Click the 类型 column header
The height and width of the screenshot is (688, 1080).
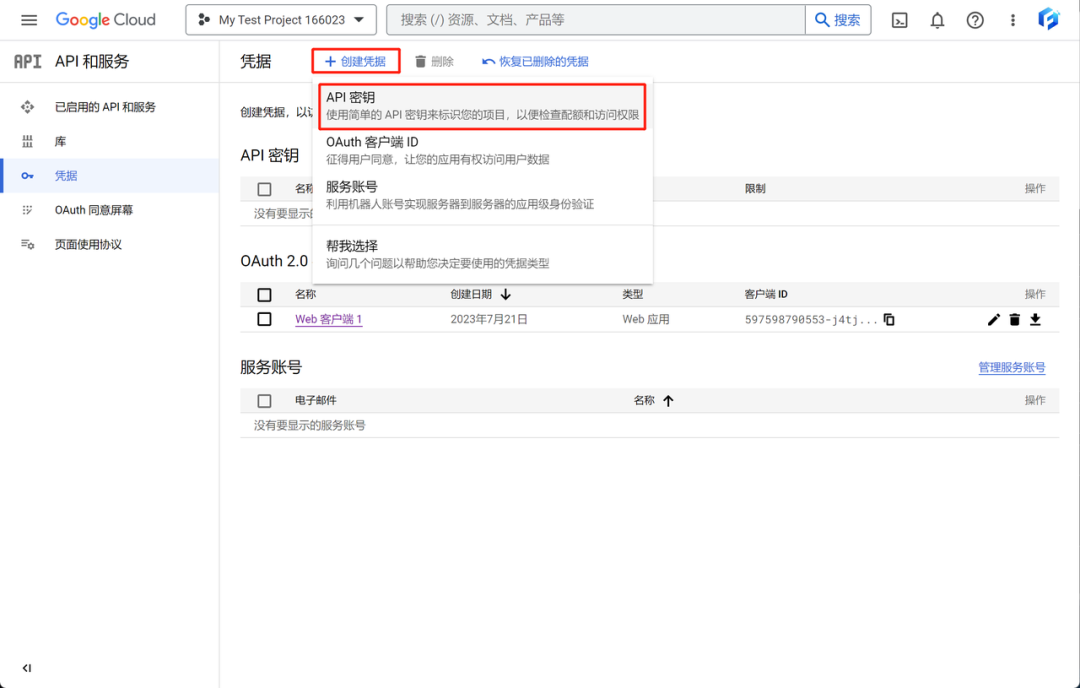(633, 294)
